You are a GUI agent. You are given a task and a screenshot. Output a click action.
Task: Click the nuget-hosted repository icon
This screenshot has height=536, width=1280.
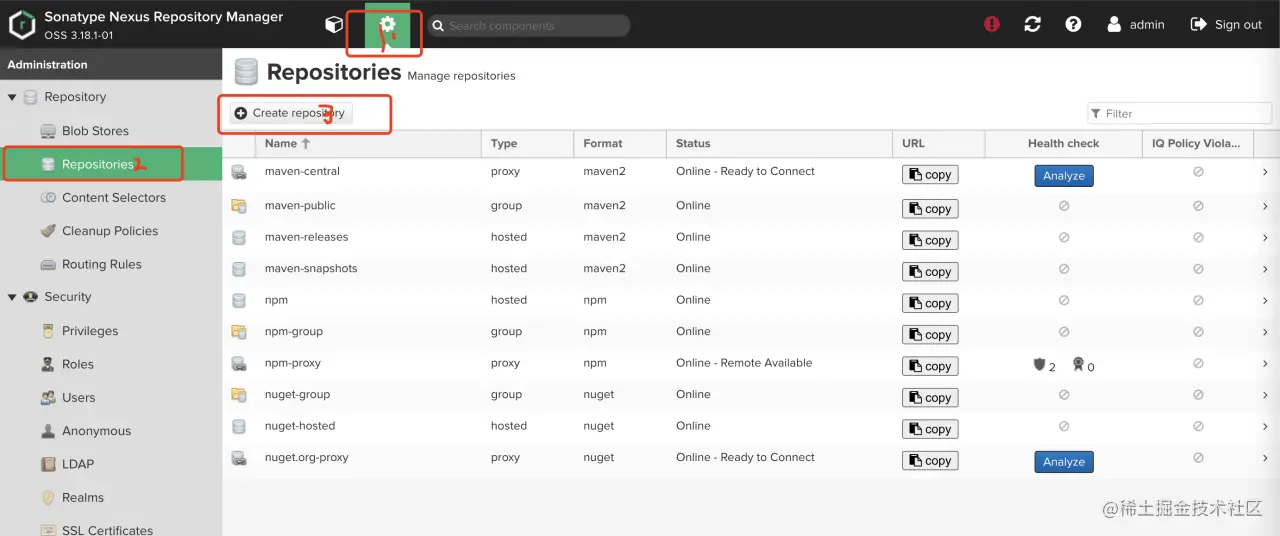pyautogui.click(x=239, y=427)
